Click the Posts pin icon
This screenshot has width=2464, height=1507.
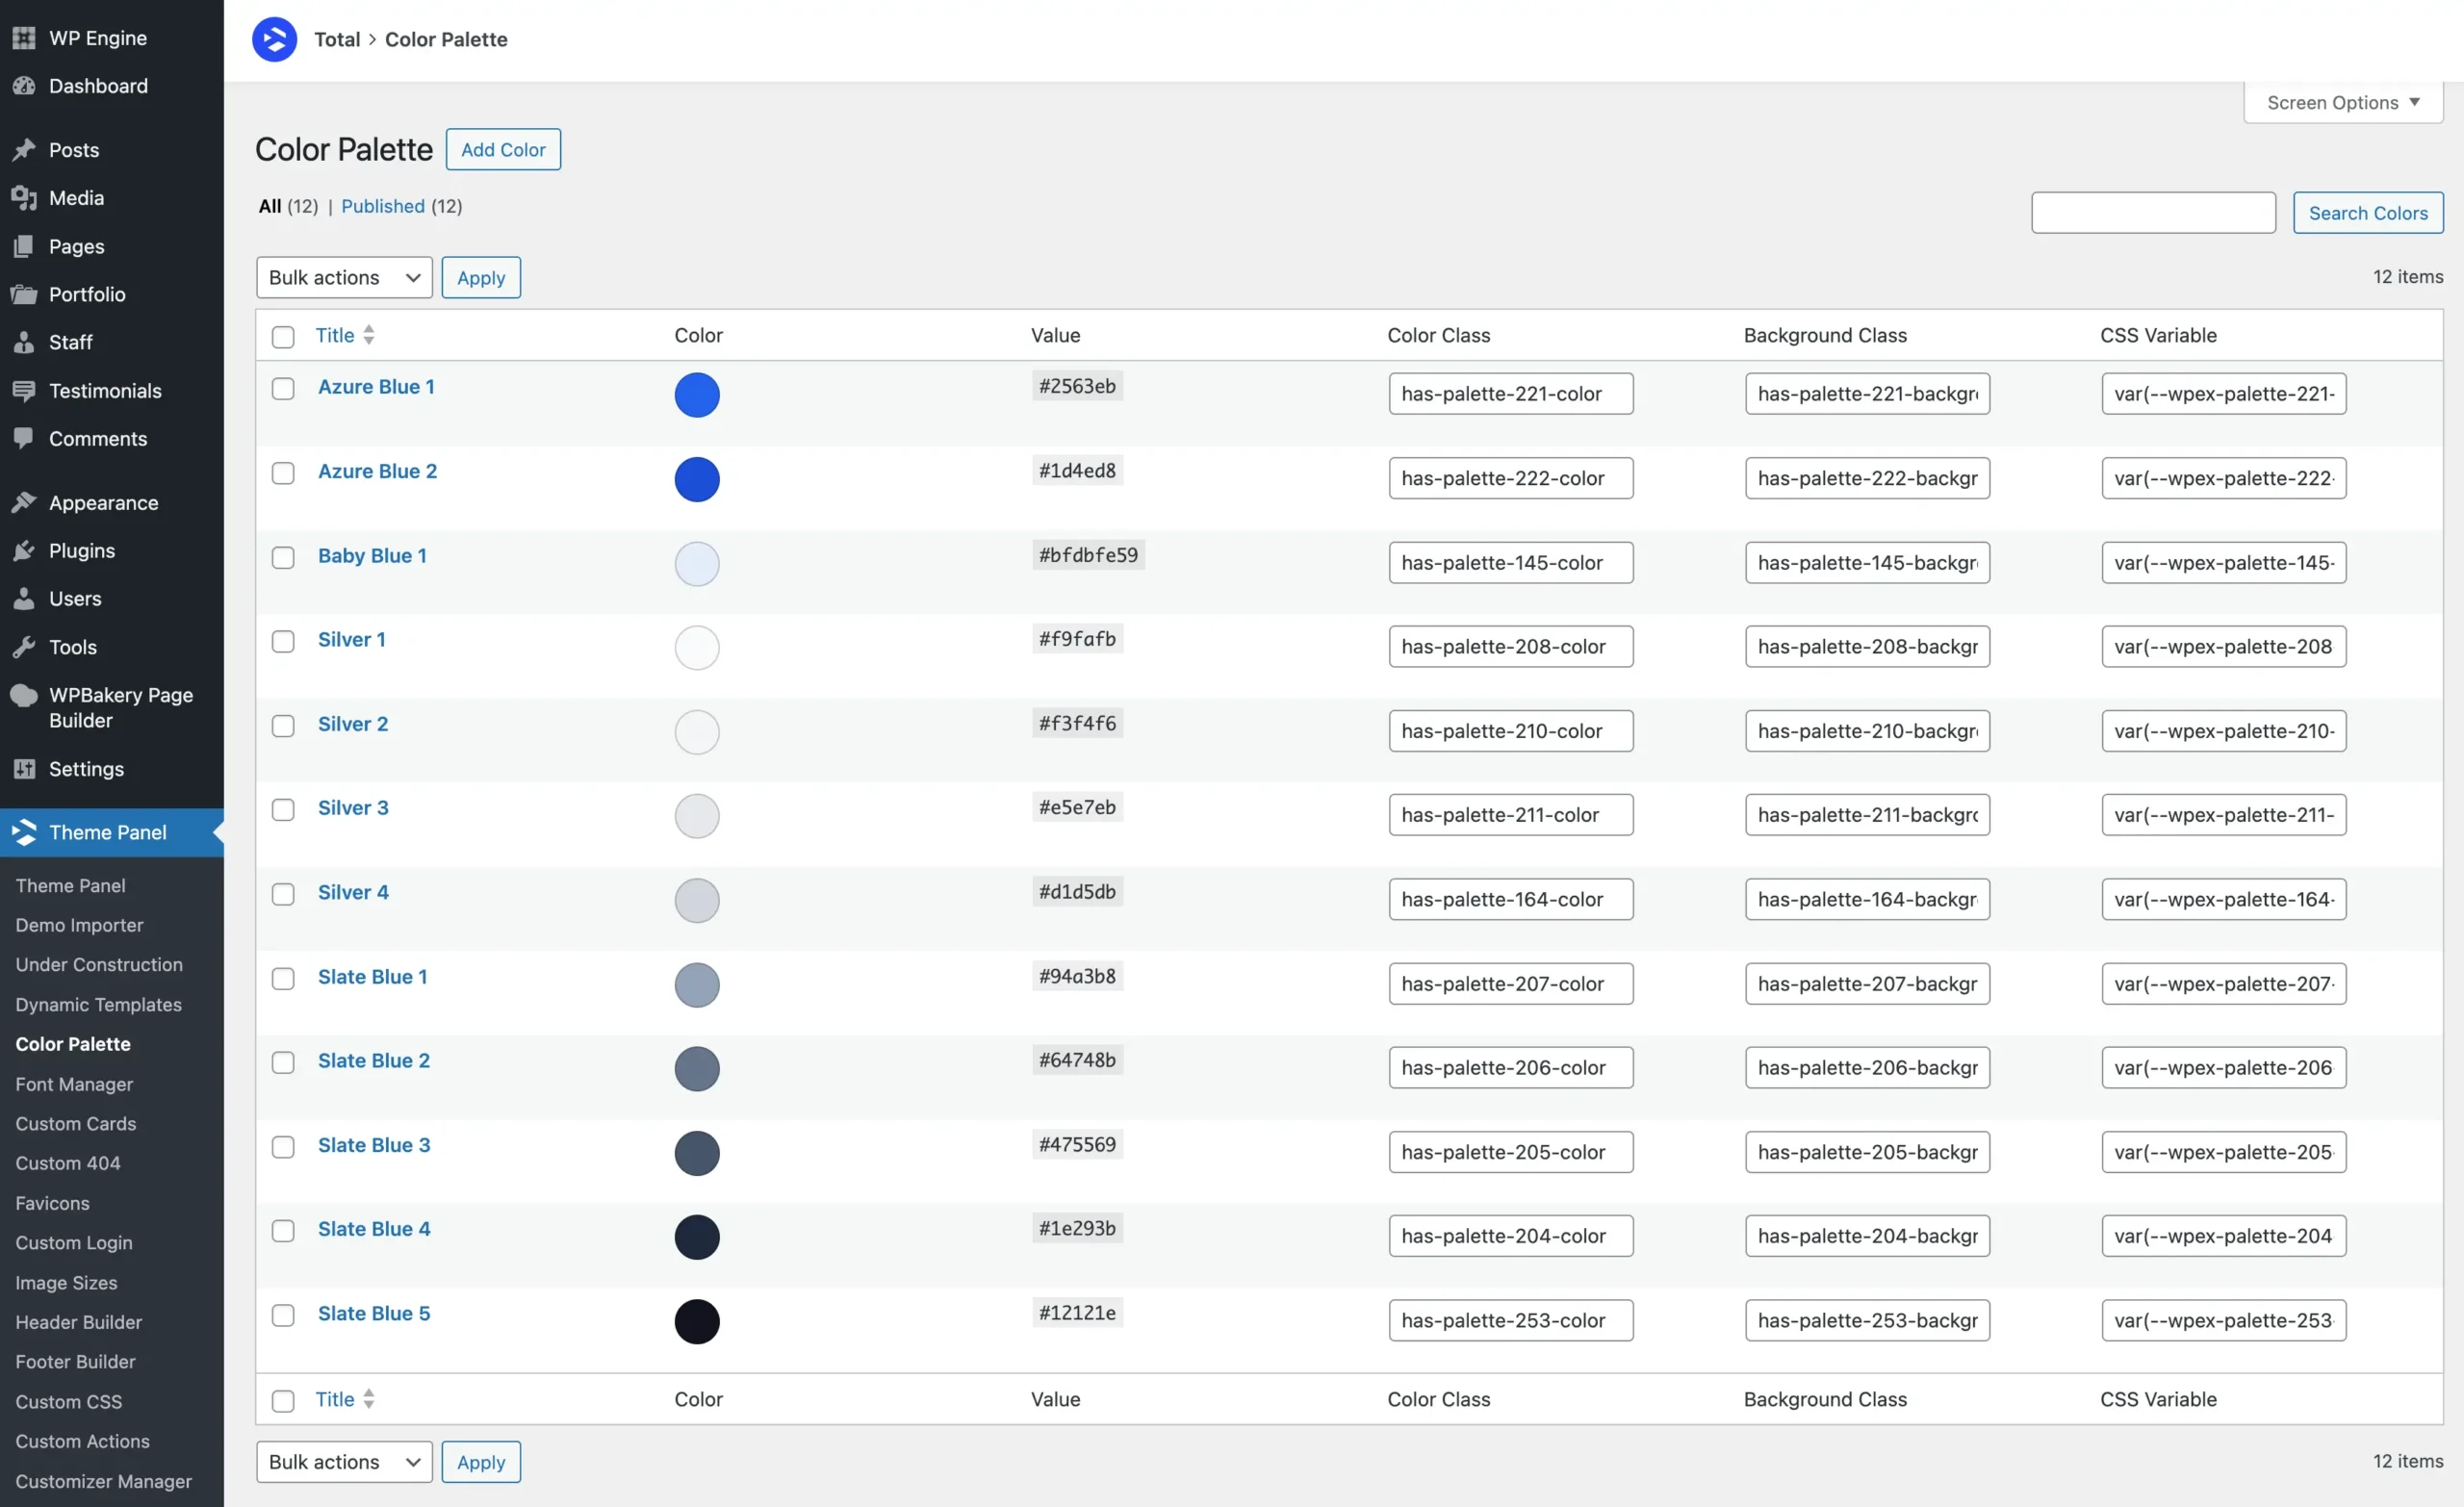24,150
